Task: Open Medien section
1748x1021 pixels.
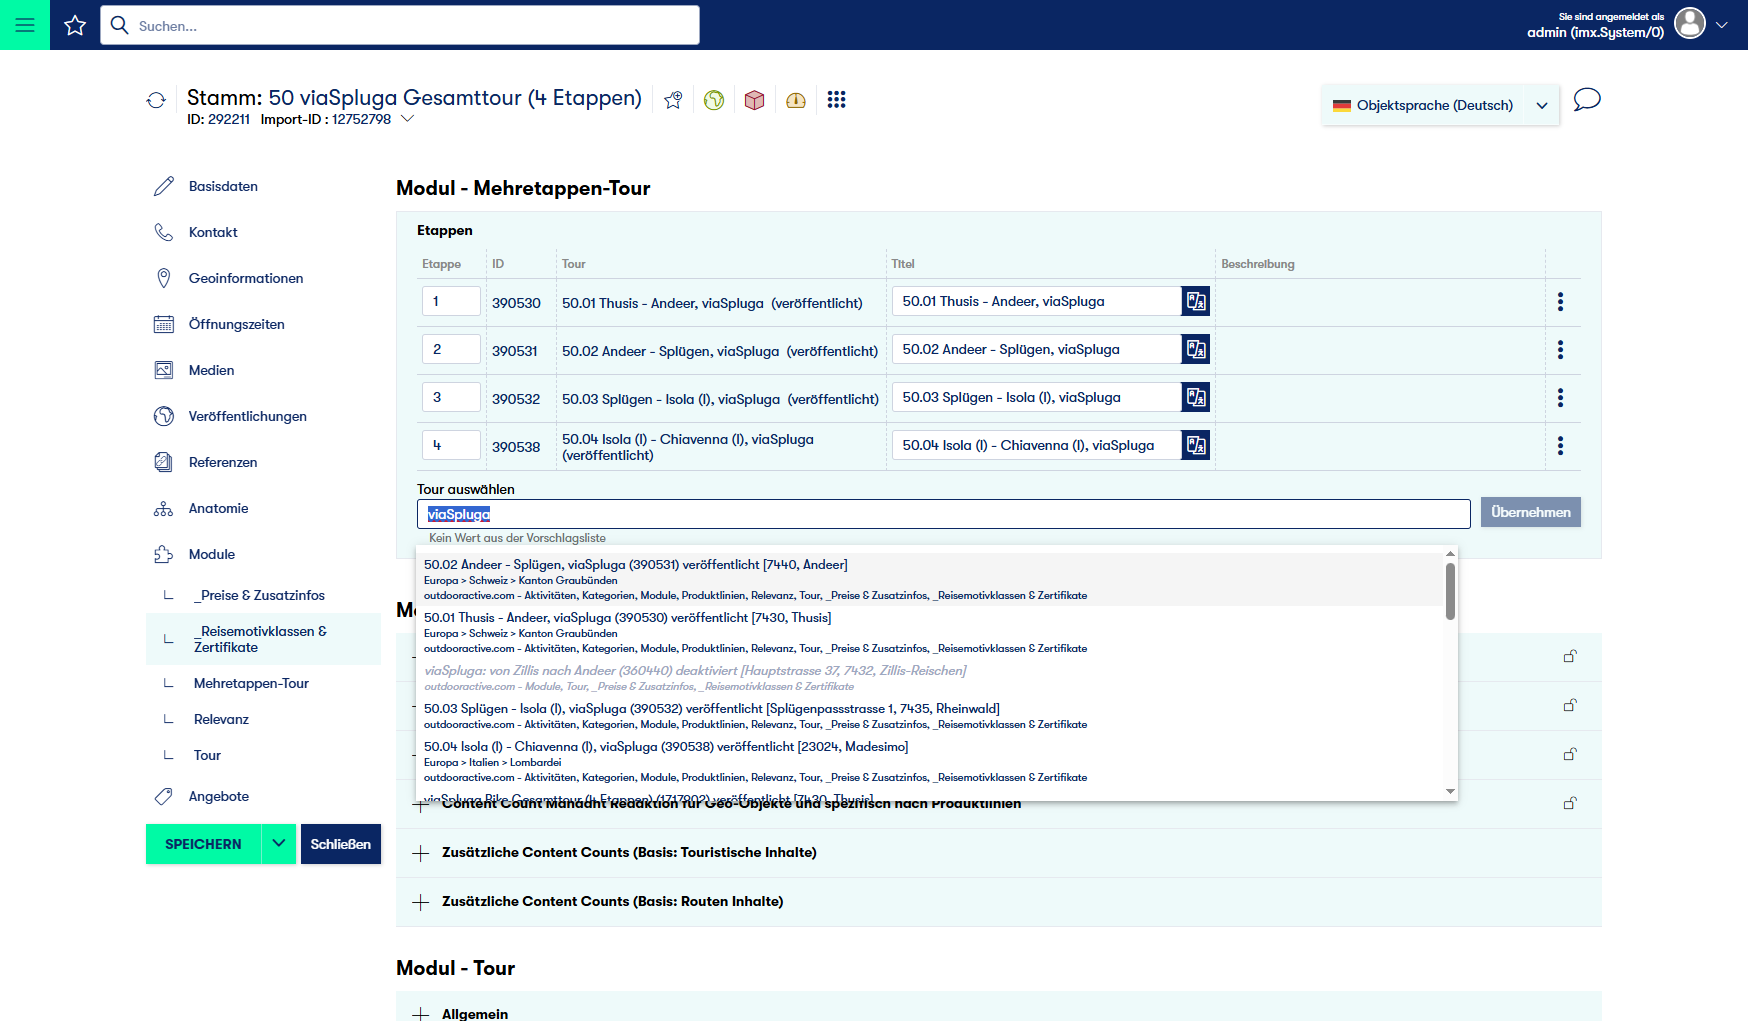Action: (211, 370)
